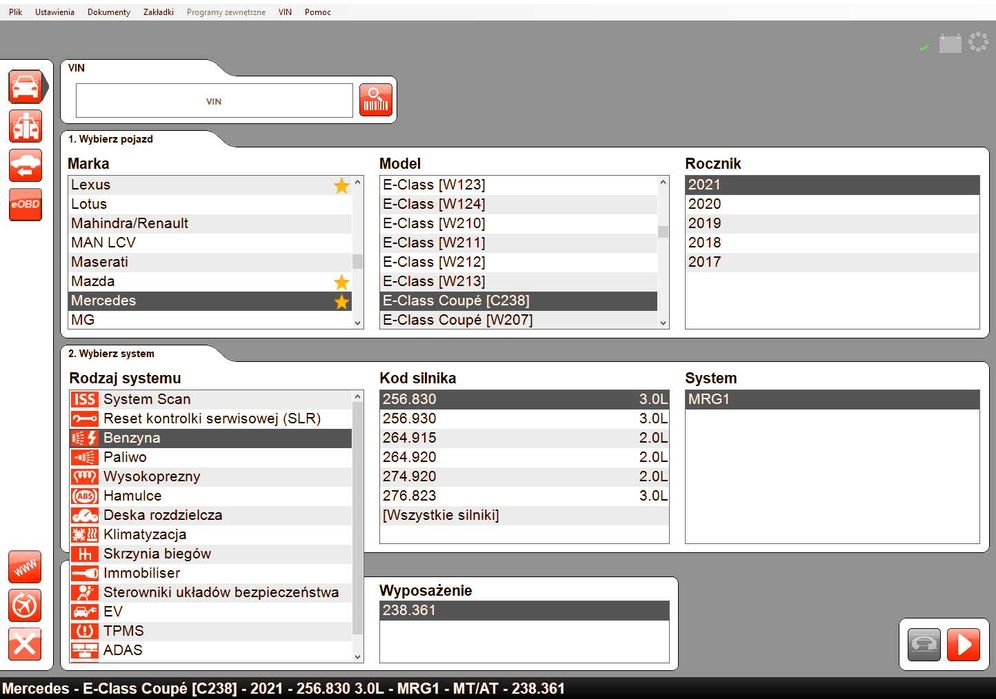Click into the VIN input field
Viewport: 996px width, 699px height.
coord(214,101)
